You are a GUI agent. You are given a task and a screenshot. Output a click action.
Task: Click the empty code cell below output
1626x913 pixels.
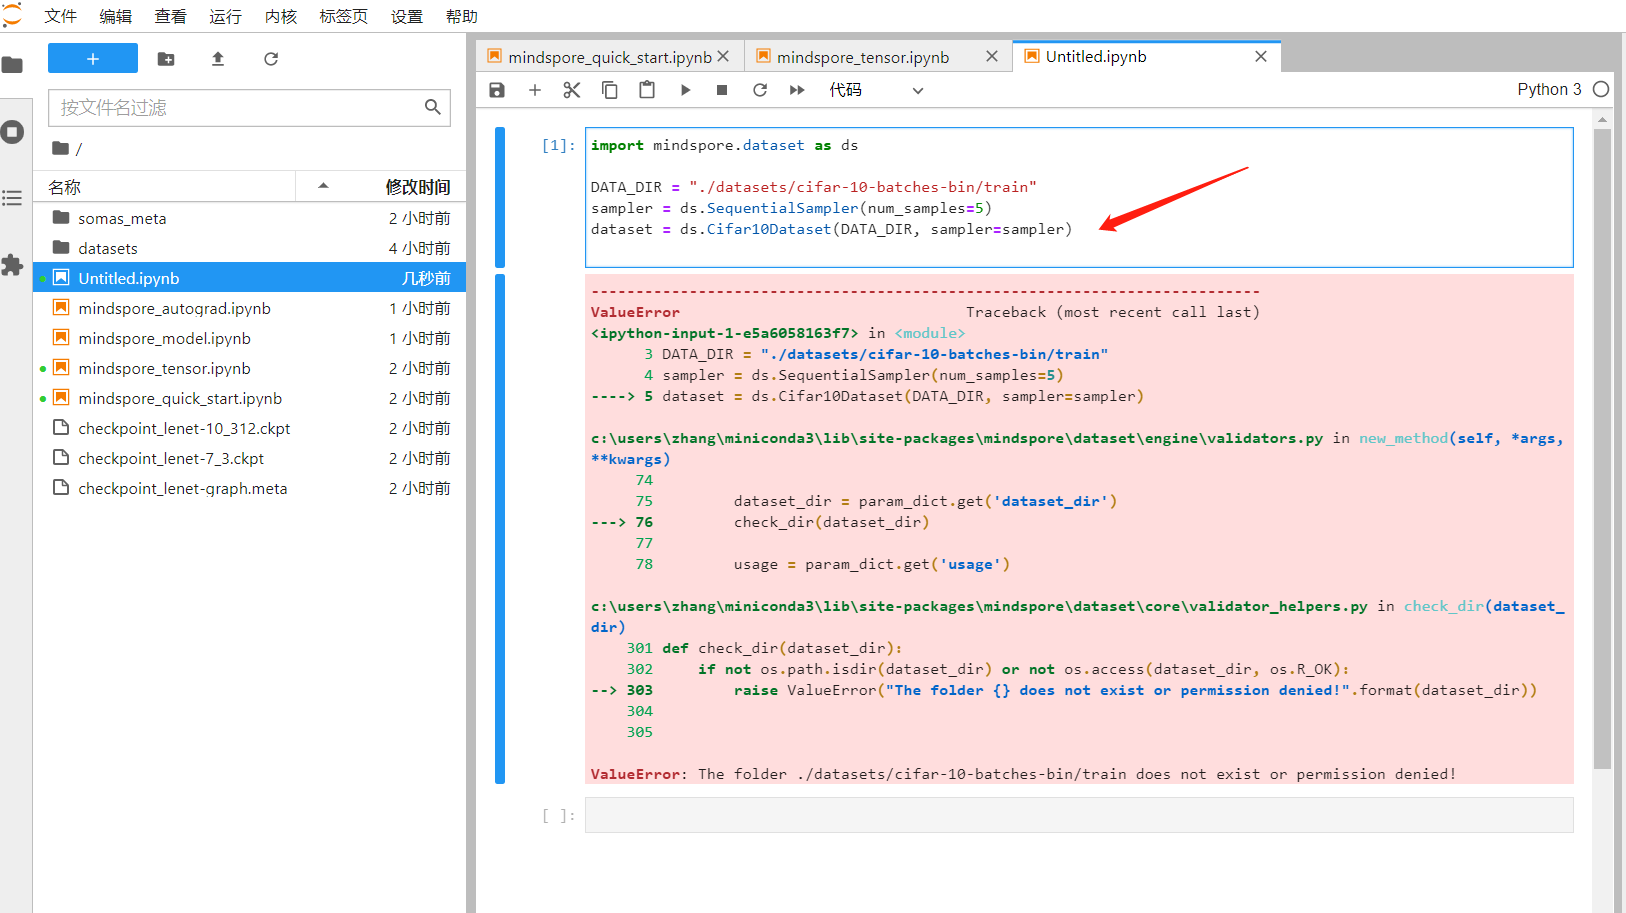(1079, 815)
